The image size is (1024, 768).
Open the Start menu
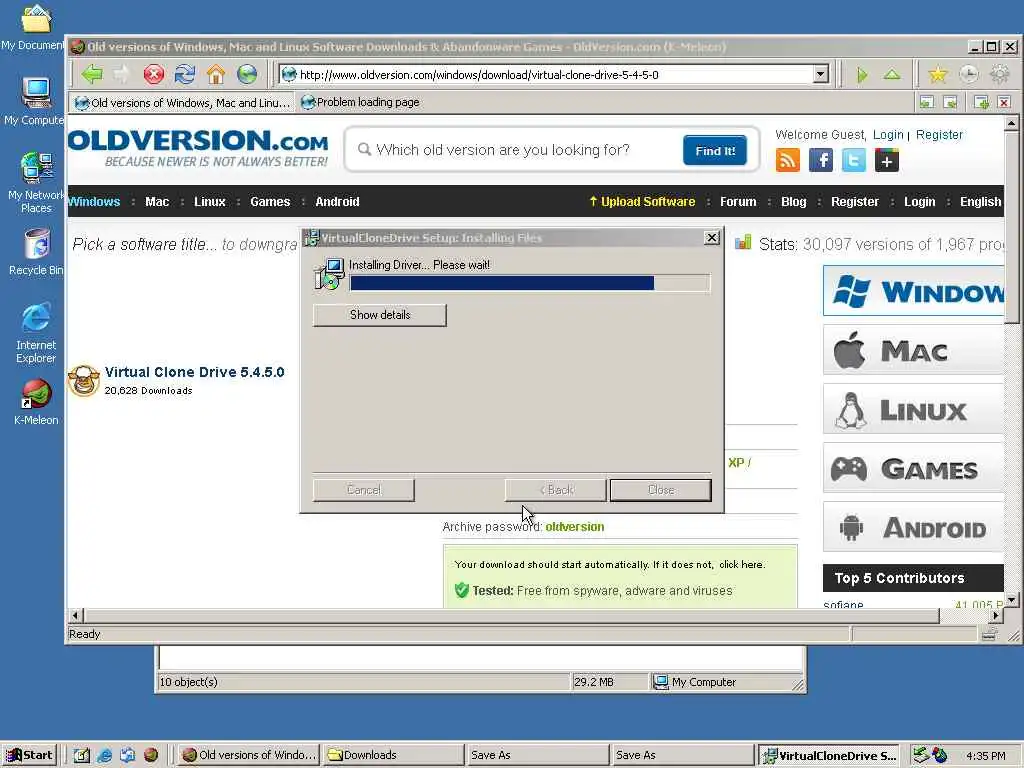[x=29, y=755]
